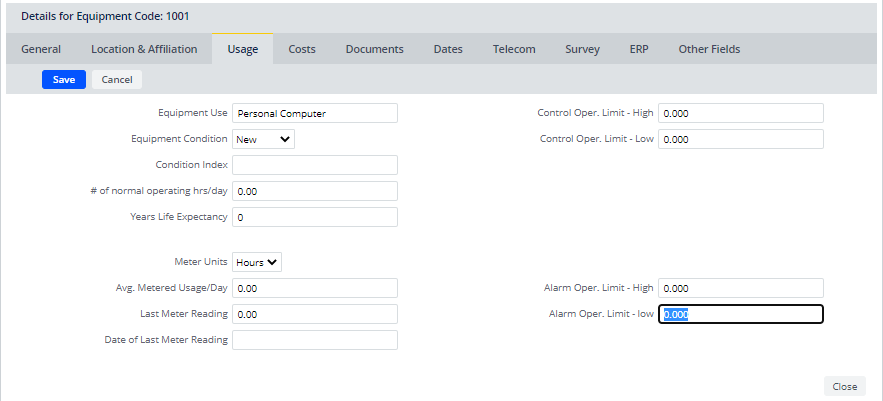Open the Equipment Condition dropdown
The image size is (883, 401).
click(263, 140)
